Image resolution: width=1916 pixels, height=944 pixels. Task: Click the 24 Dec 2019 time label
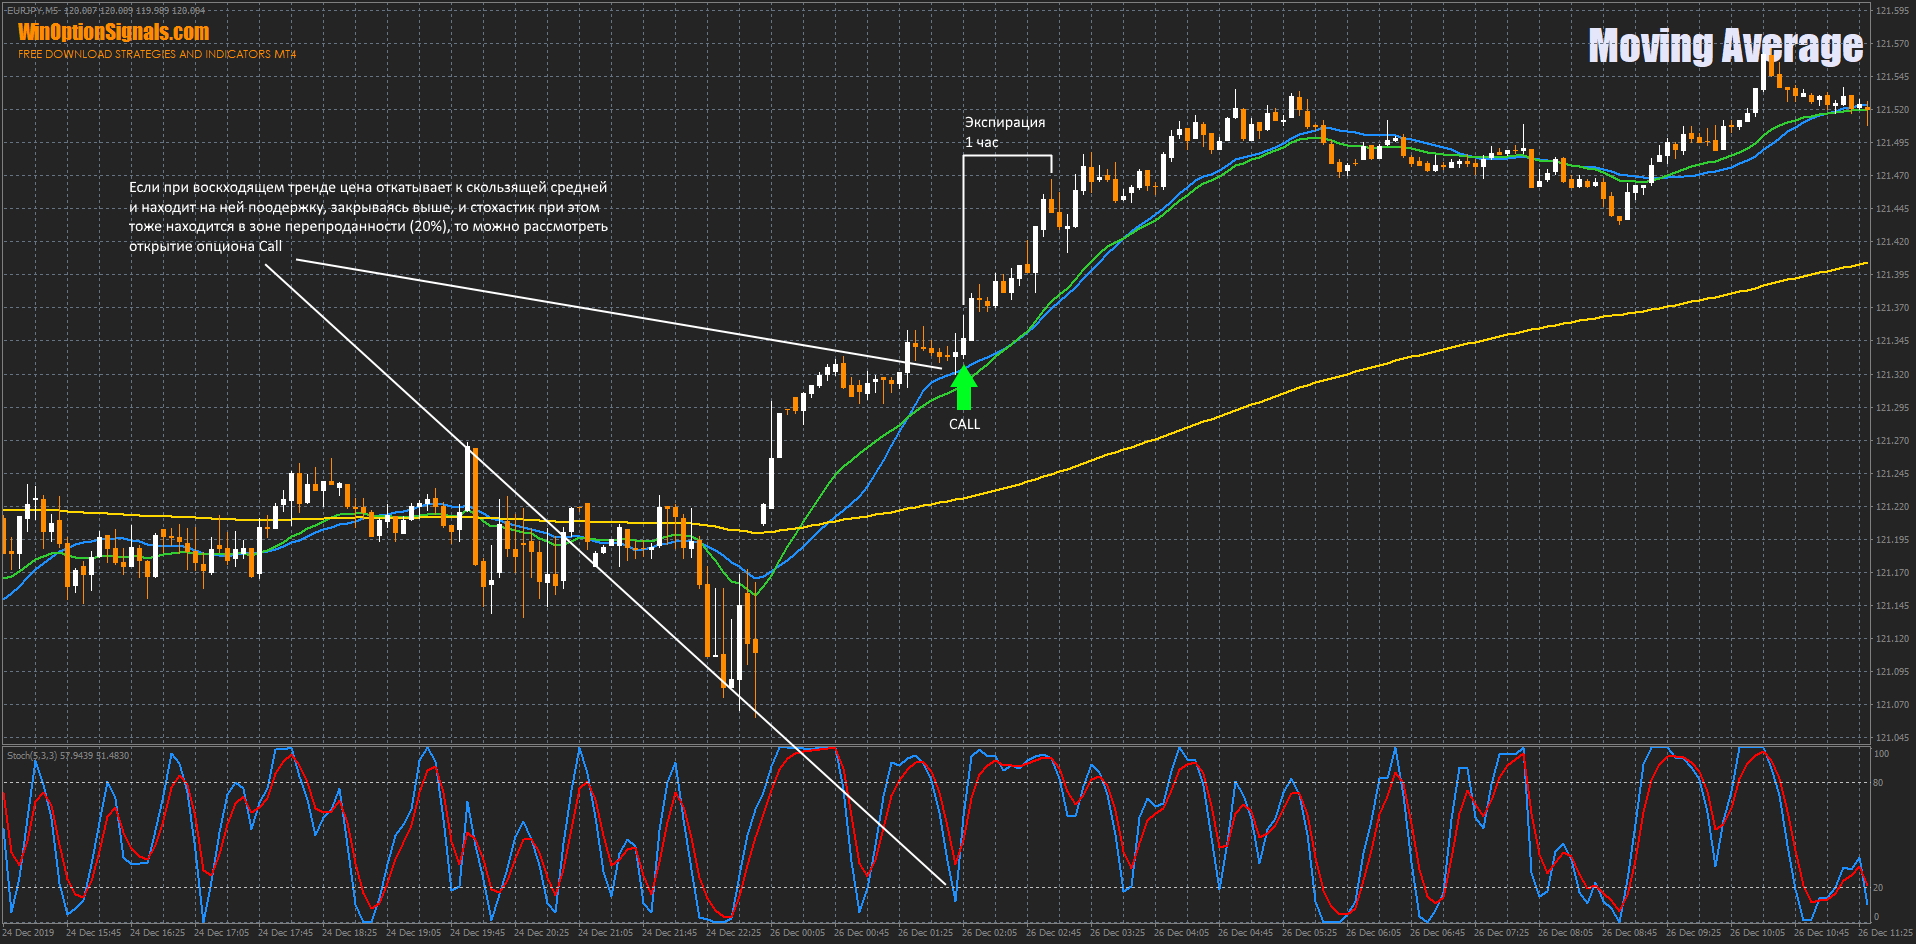(29, 933)
